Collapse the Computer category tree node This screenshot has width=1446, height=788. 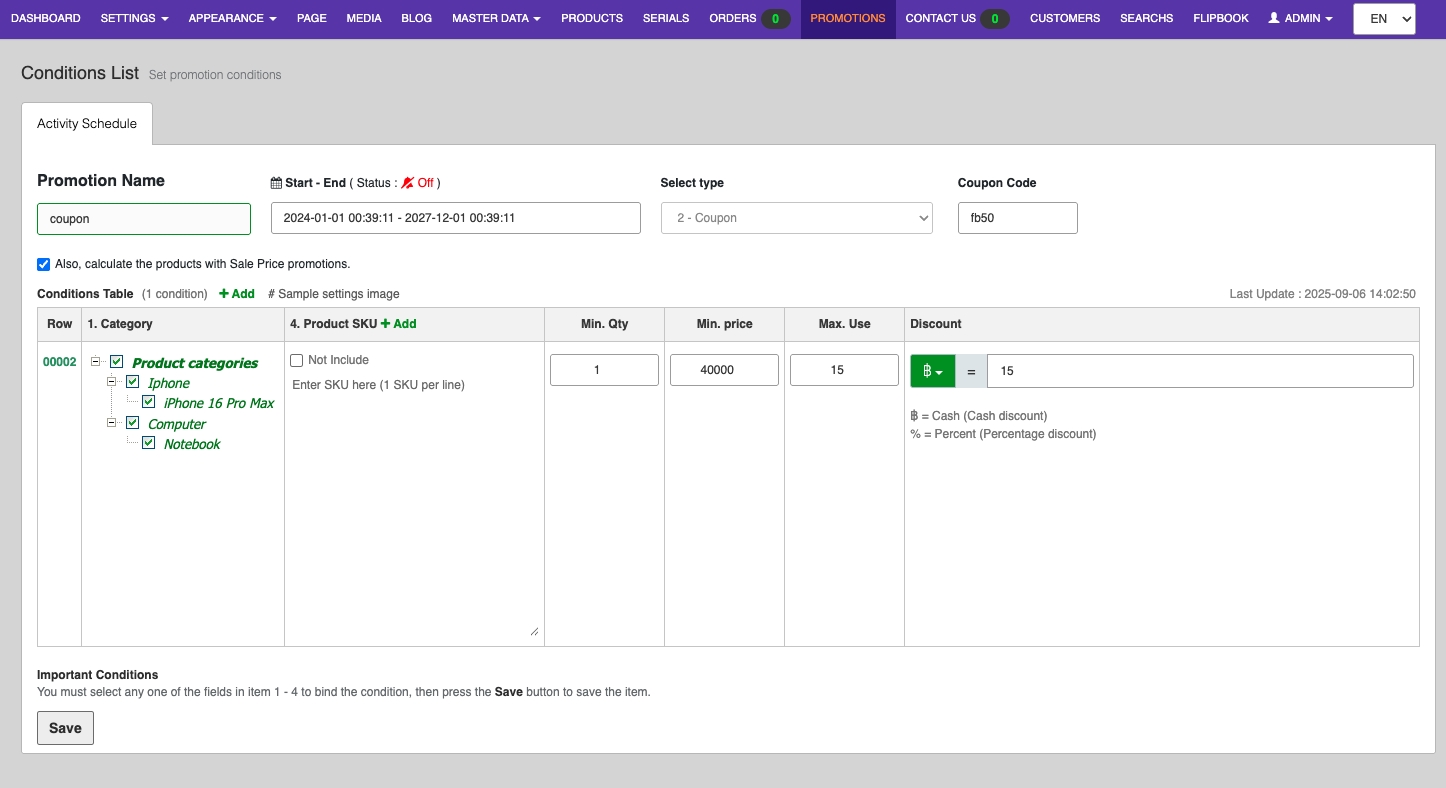pos(112,423)
